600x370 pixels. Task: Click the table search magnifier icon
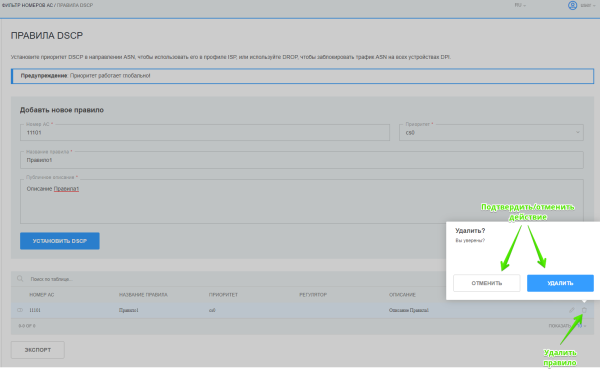(x=20, y=279)
